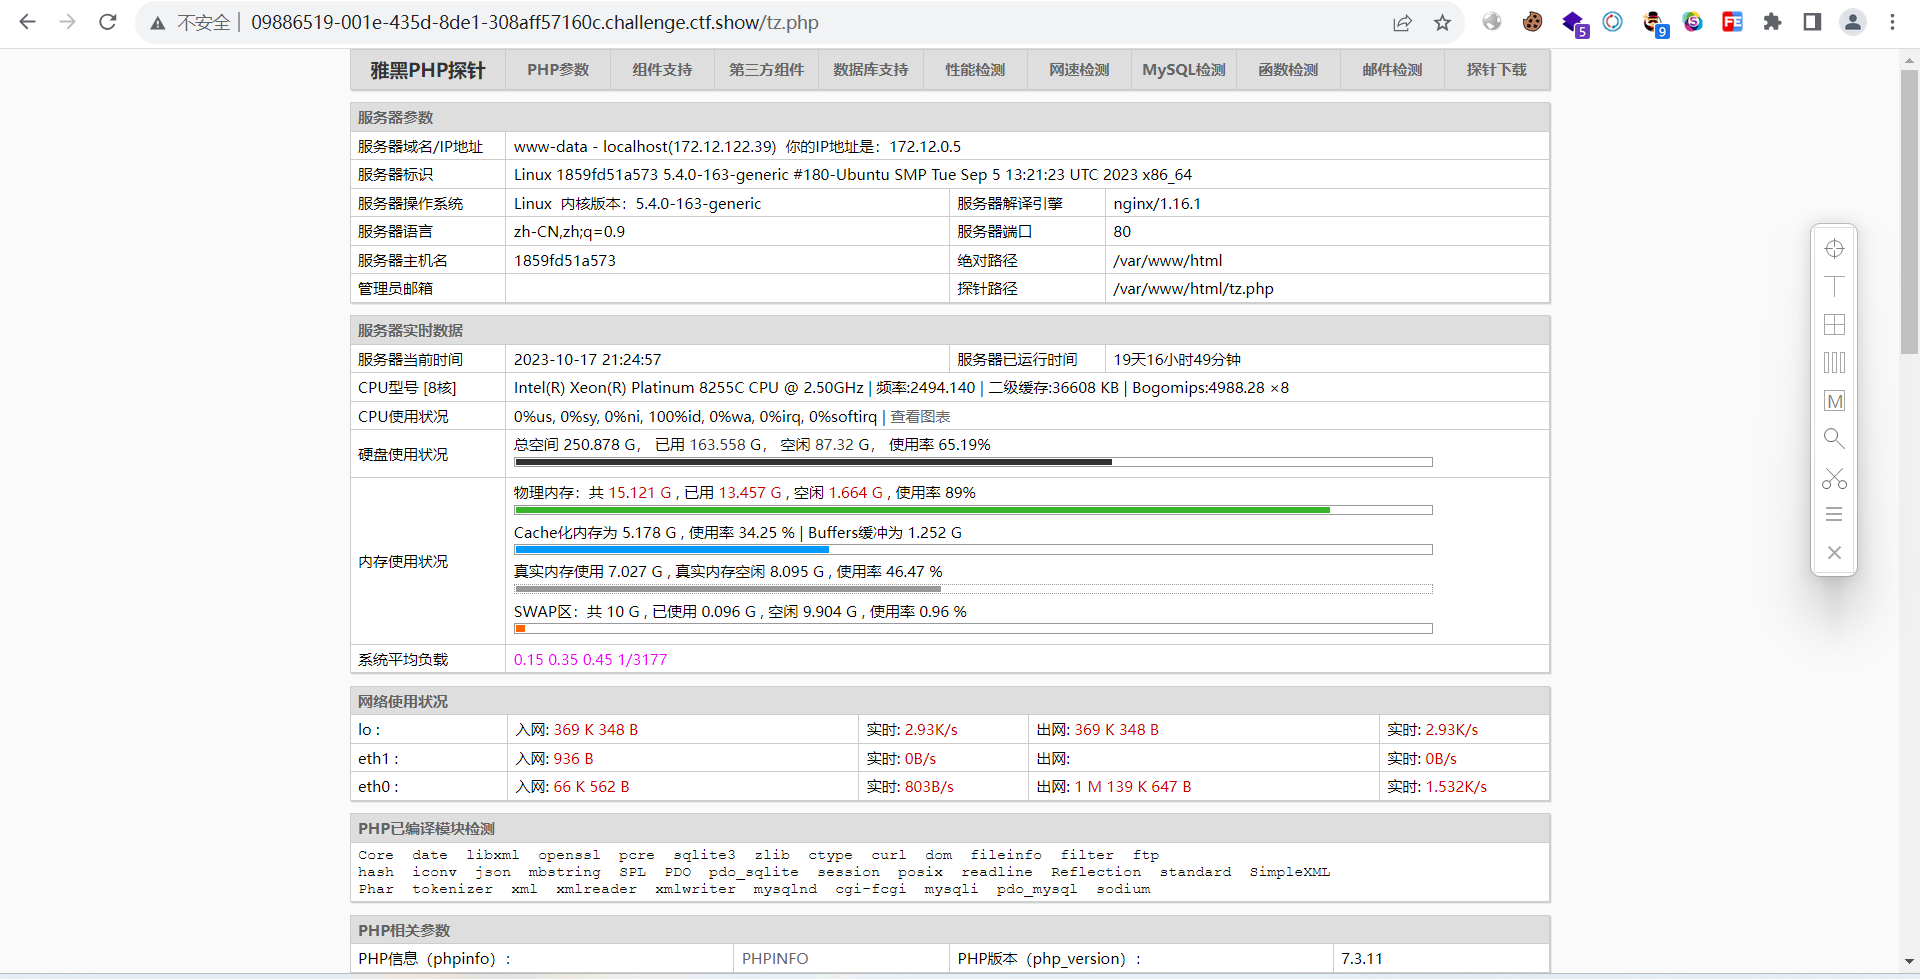Open the MySQL检测 tab
This screenshot has height=979, width=1920.
pyautogui.click(x=1184, y=70)
